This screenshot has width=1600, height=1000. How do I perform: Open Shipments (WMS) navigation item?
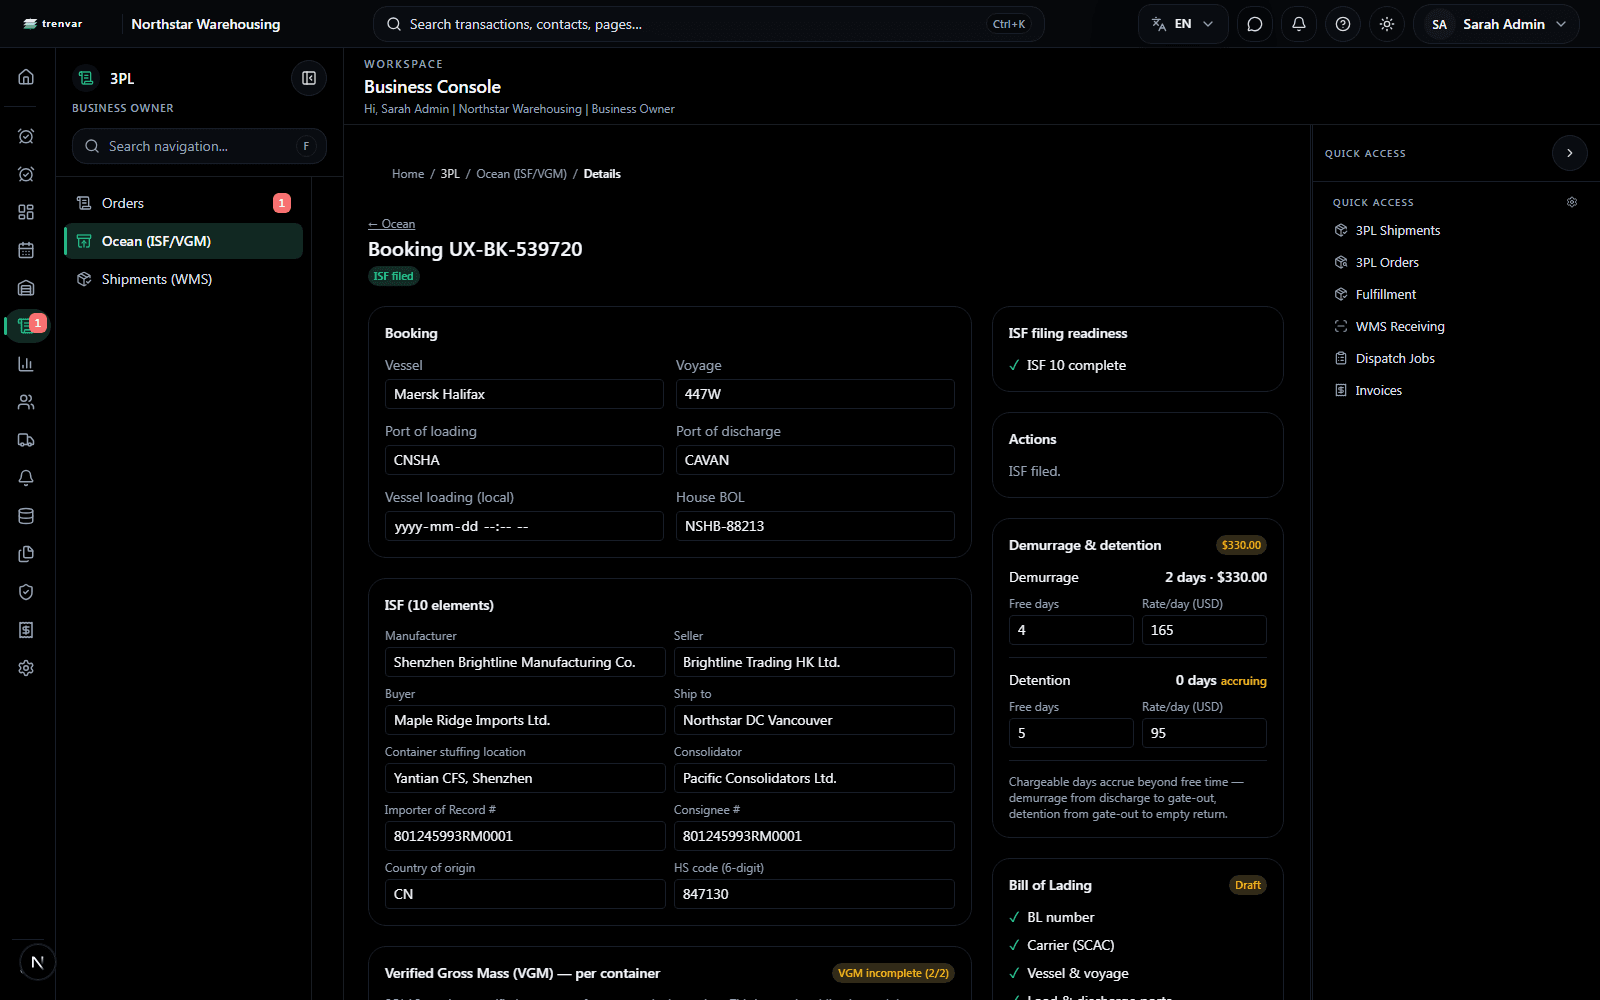tap(184, 279)
